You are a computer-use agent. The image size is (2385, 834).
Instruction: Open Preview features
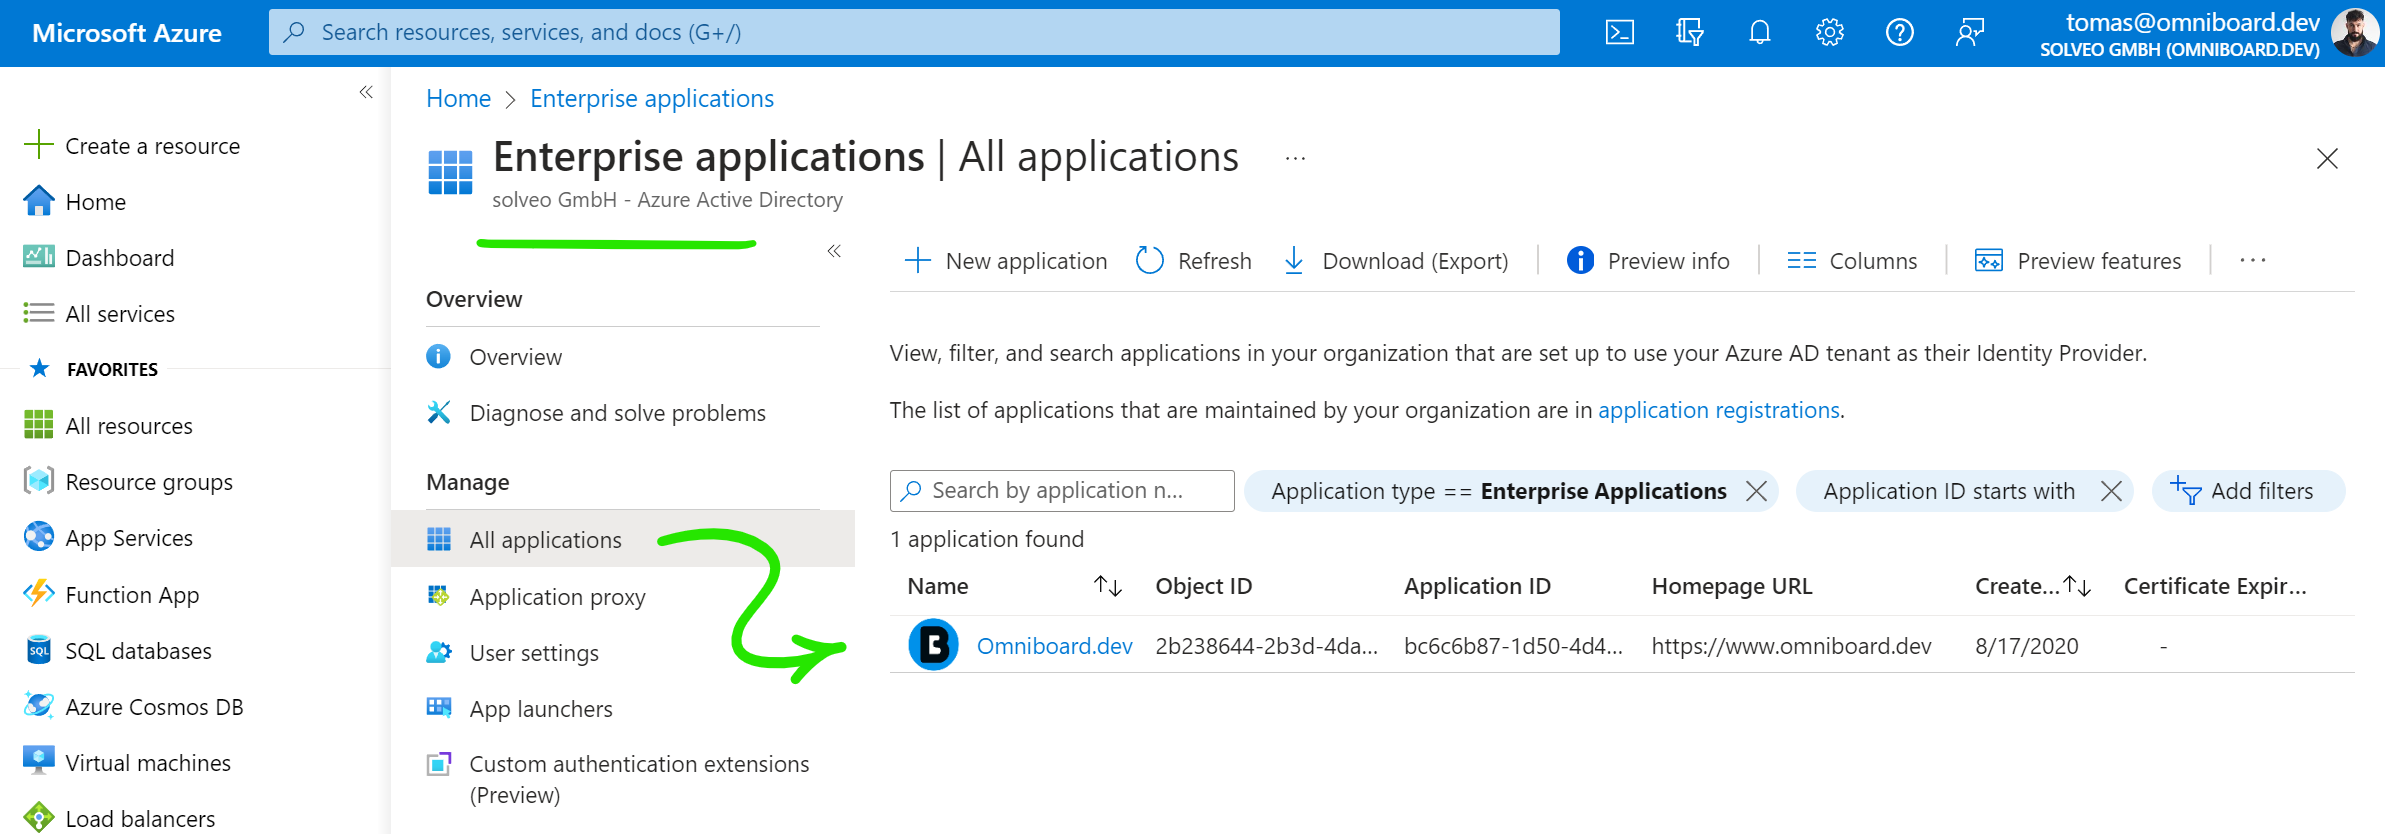point(2078,261)
